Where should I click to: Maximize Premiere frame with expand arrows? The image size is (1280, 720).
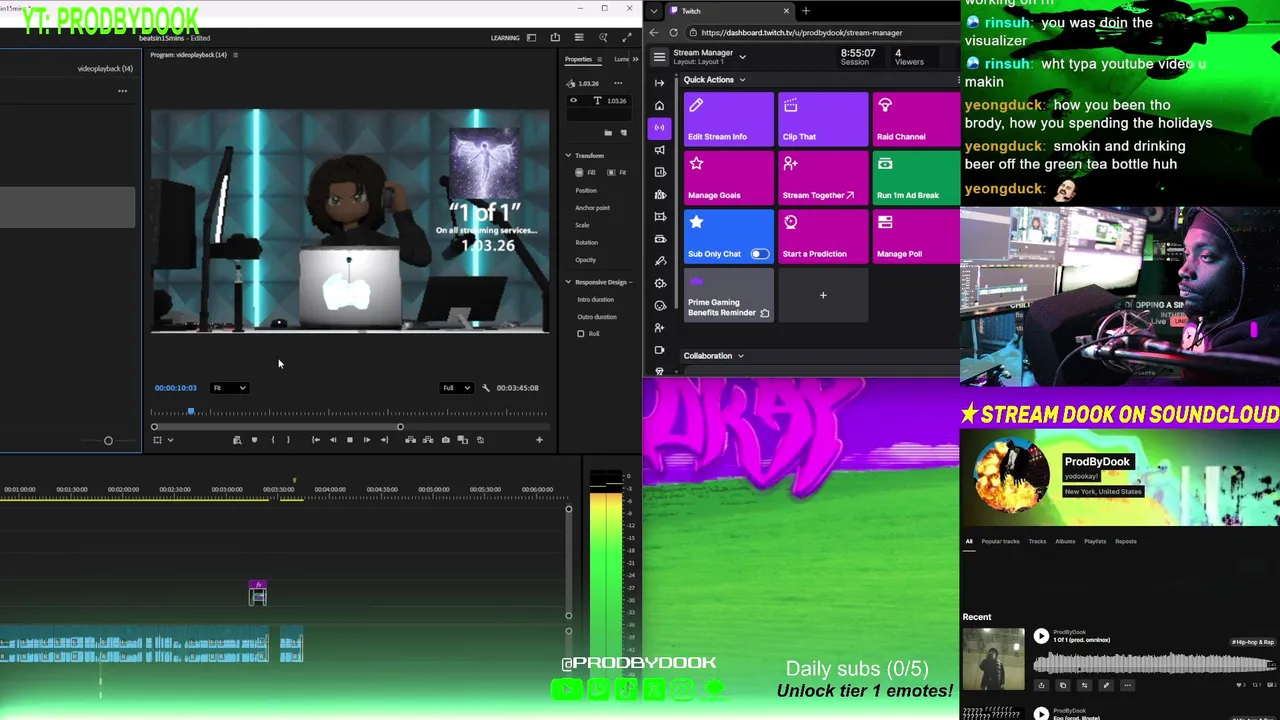pos(626,38)
